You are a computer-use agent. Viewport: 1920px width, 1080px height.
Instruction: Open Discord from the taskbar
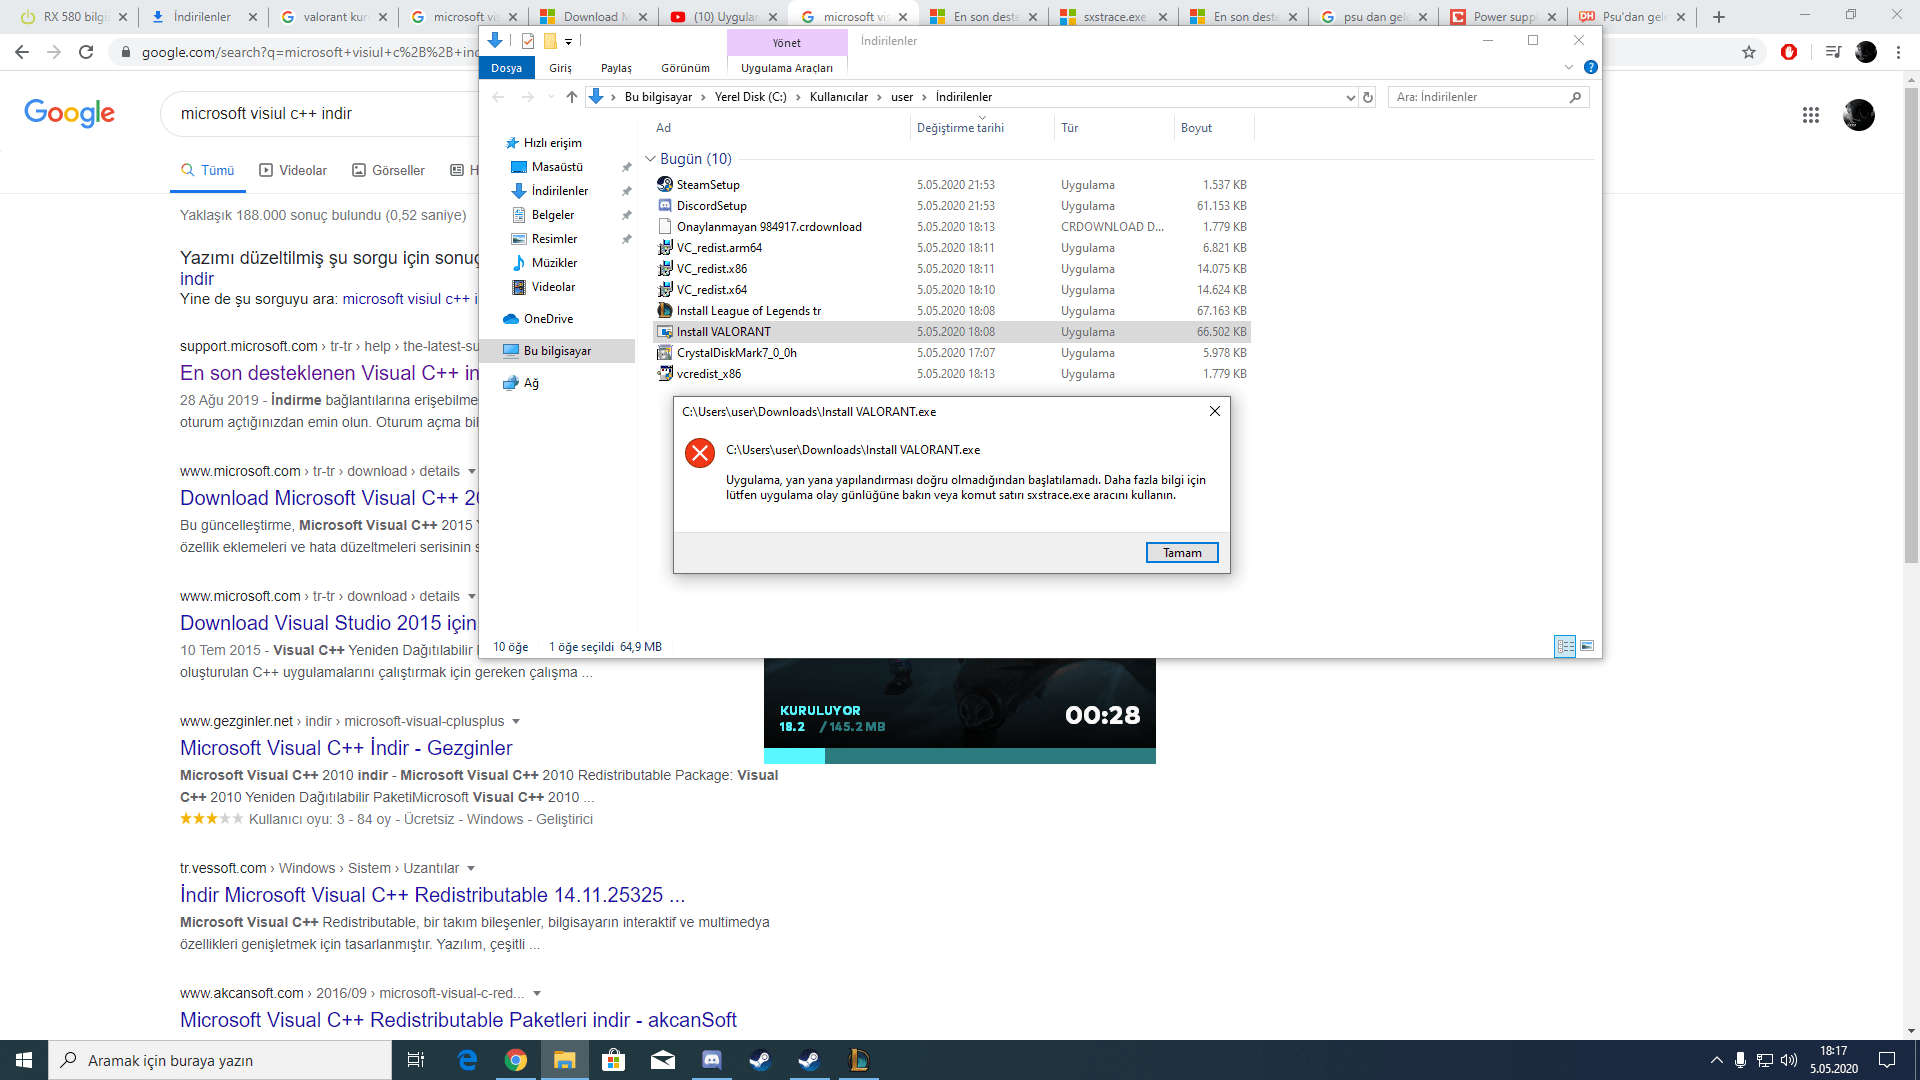click(712, 1060)
